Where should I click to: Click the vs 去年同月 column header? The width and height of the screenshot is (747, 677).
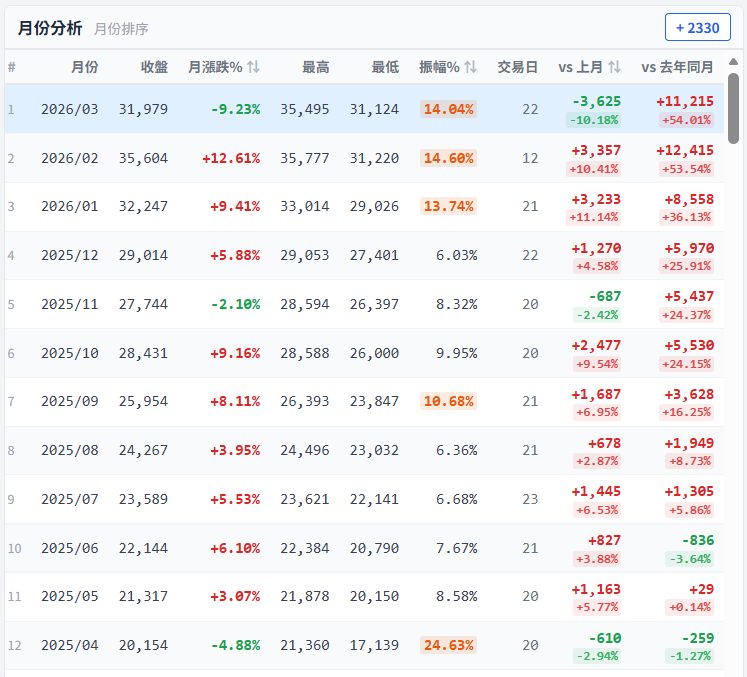tap(677, 67)
